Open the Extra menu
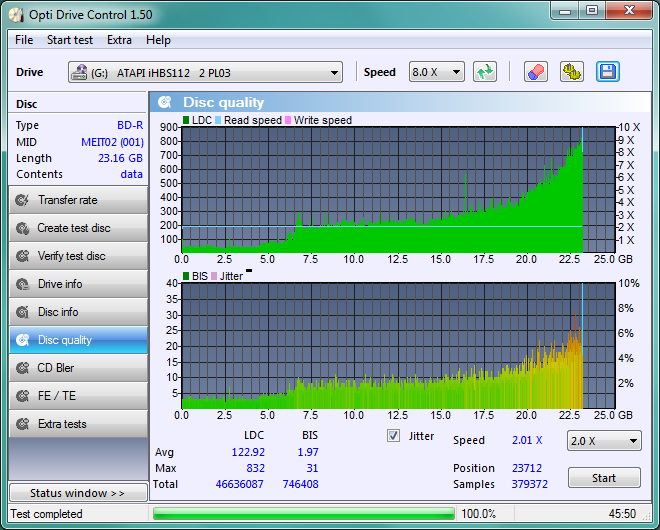660x530 pixels. coord(119,40)
